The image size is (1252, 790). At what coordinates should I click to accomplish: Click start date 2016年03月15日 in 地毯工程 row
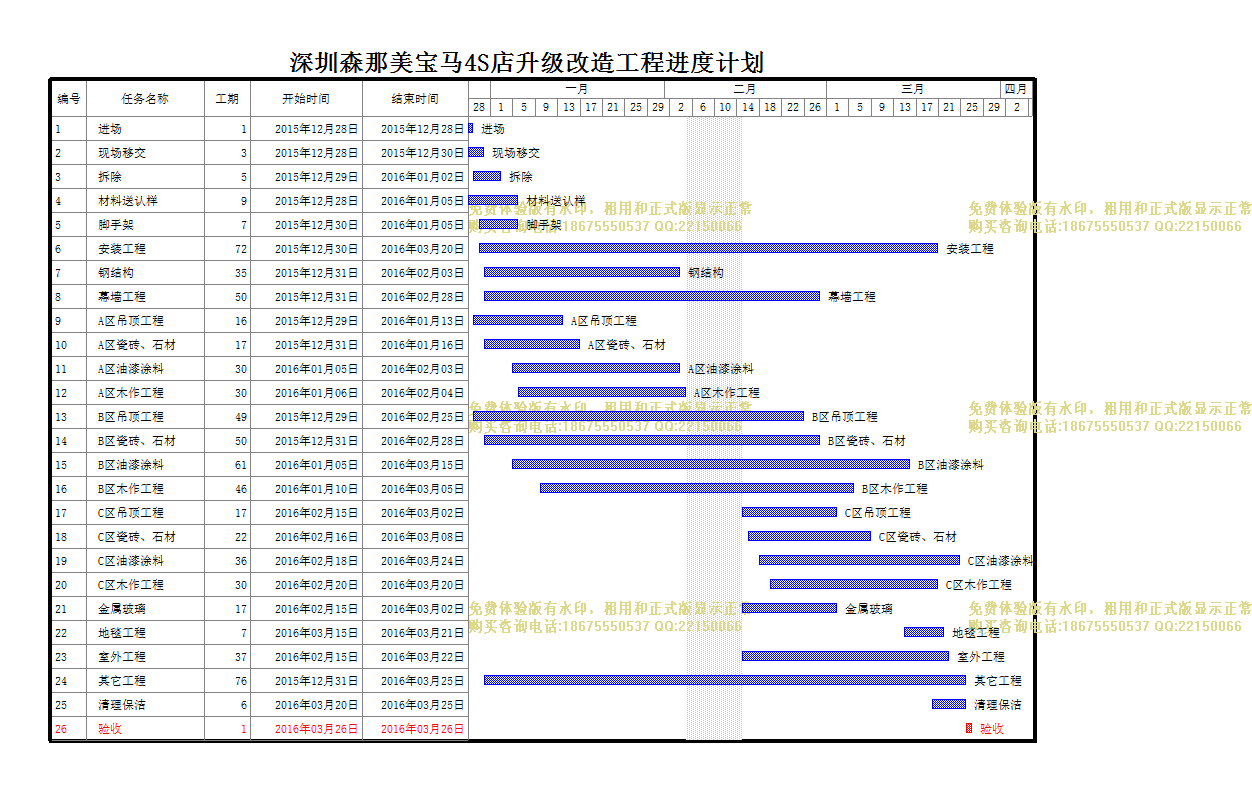[x=316, y=633]
